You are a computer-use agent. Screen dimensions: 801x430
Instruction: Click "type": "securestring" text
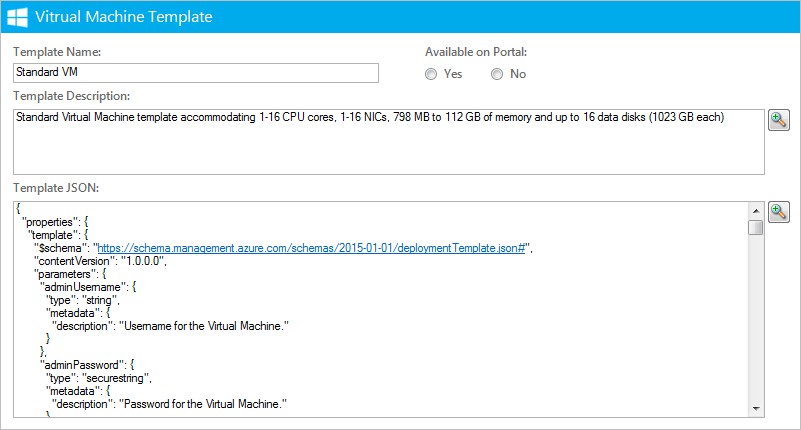point(99,378)
